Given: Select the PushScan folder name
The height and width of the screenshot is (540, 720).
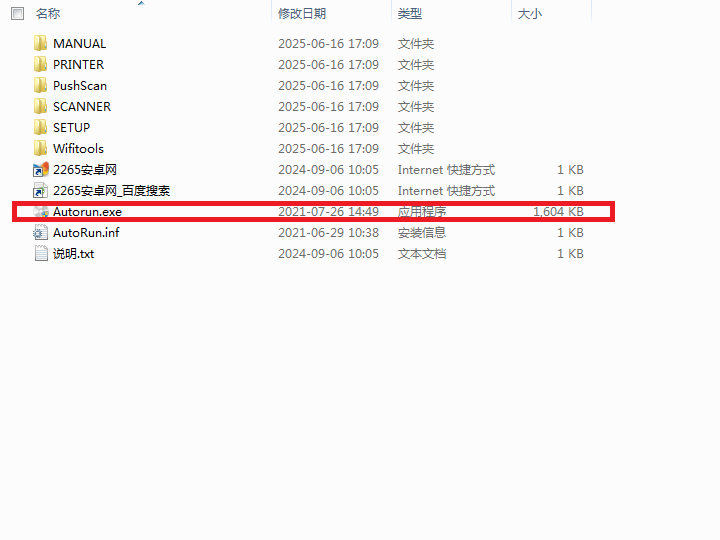Looking at the screenshot, I should (x=80, y=86).
